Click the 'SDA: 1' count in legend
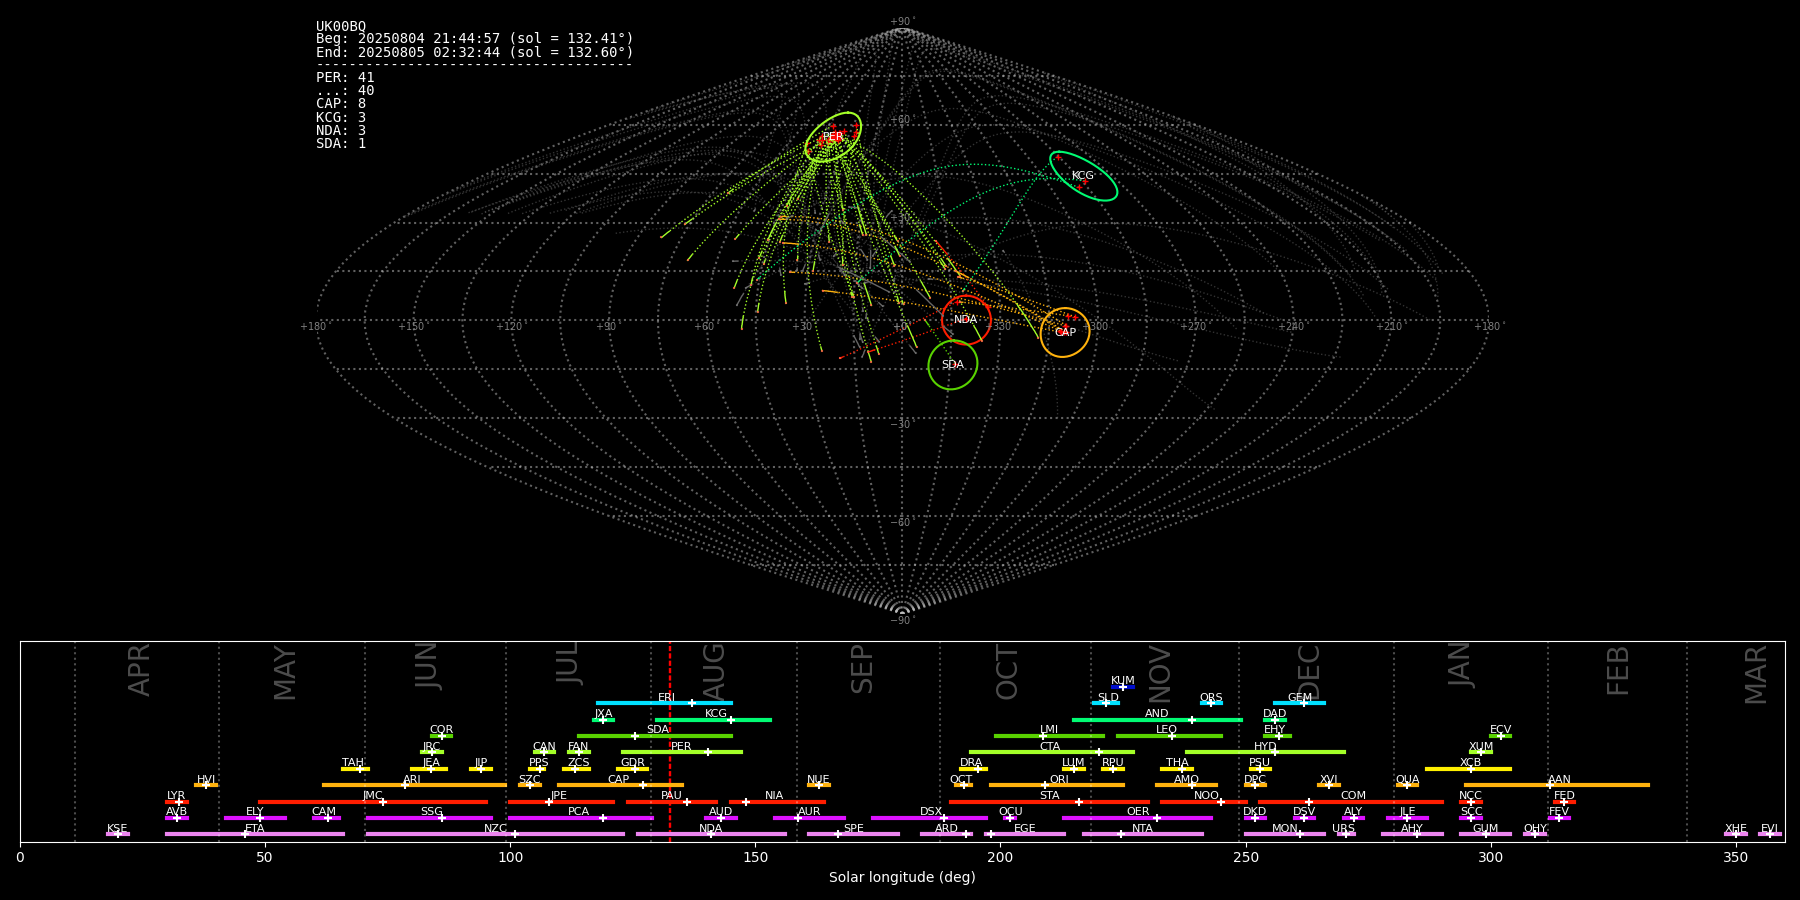Screen dimensions: 1800x900 pos(341,143)
